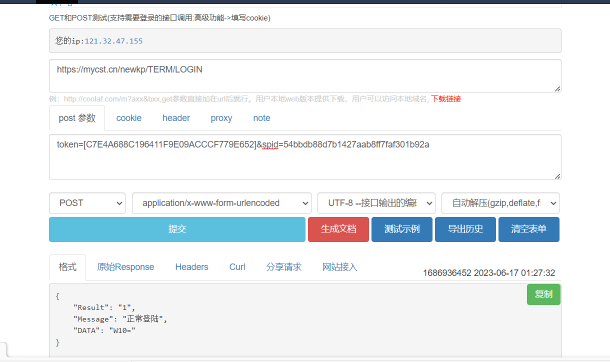Click the red 下载链接 link
This screenshot has width=610, height=362.
(446, 99)
